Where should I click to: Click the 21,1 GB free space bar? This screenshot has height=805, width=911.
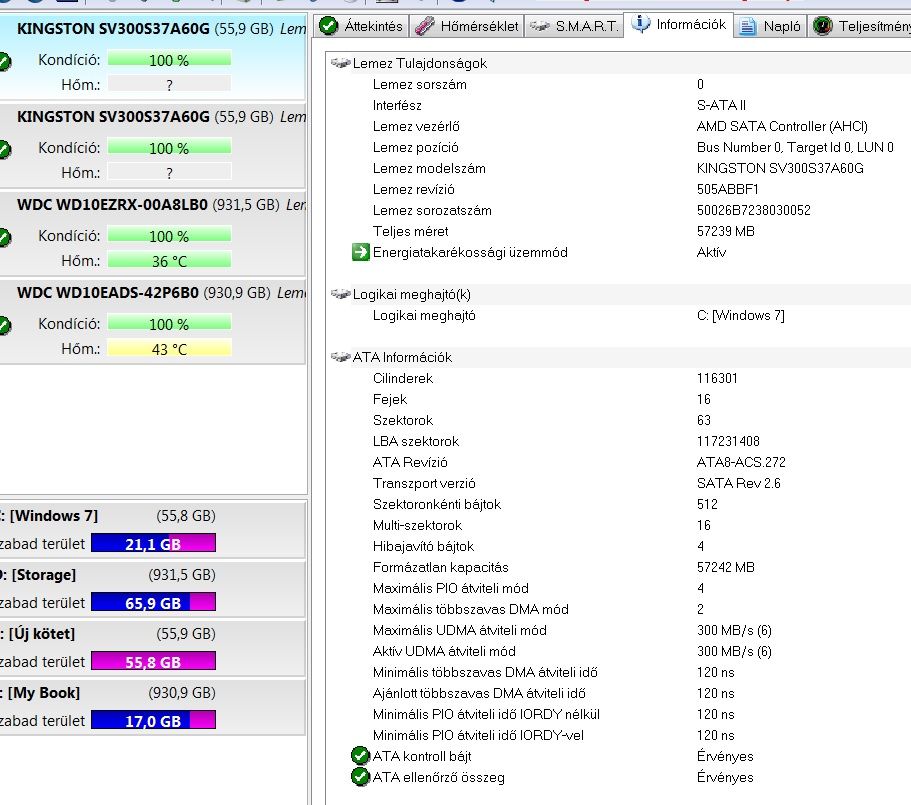point(153,543)
